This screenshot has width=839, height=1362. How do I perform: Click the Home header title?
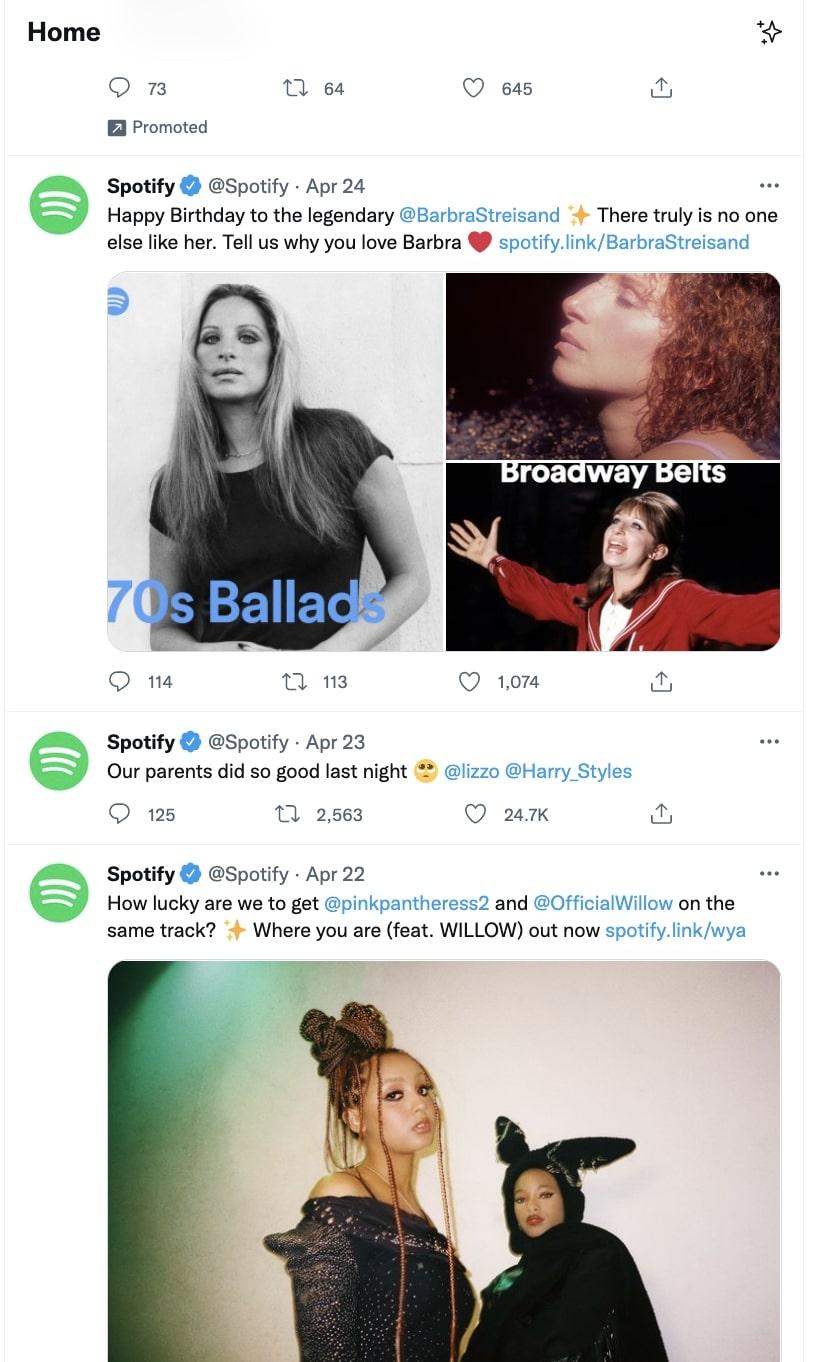tap(64, 32)
